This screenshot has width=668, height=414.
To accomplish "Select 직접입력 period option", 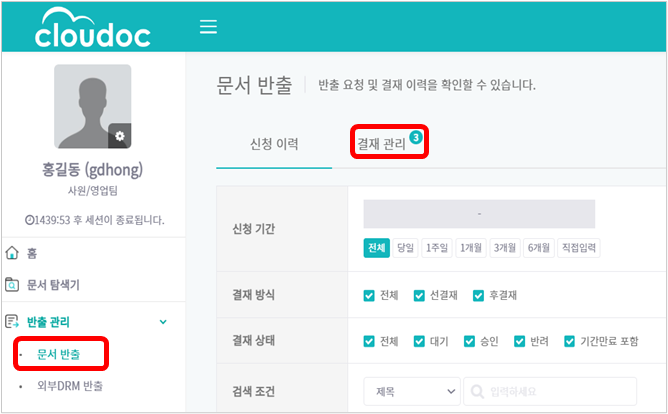I will (579, 248).
